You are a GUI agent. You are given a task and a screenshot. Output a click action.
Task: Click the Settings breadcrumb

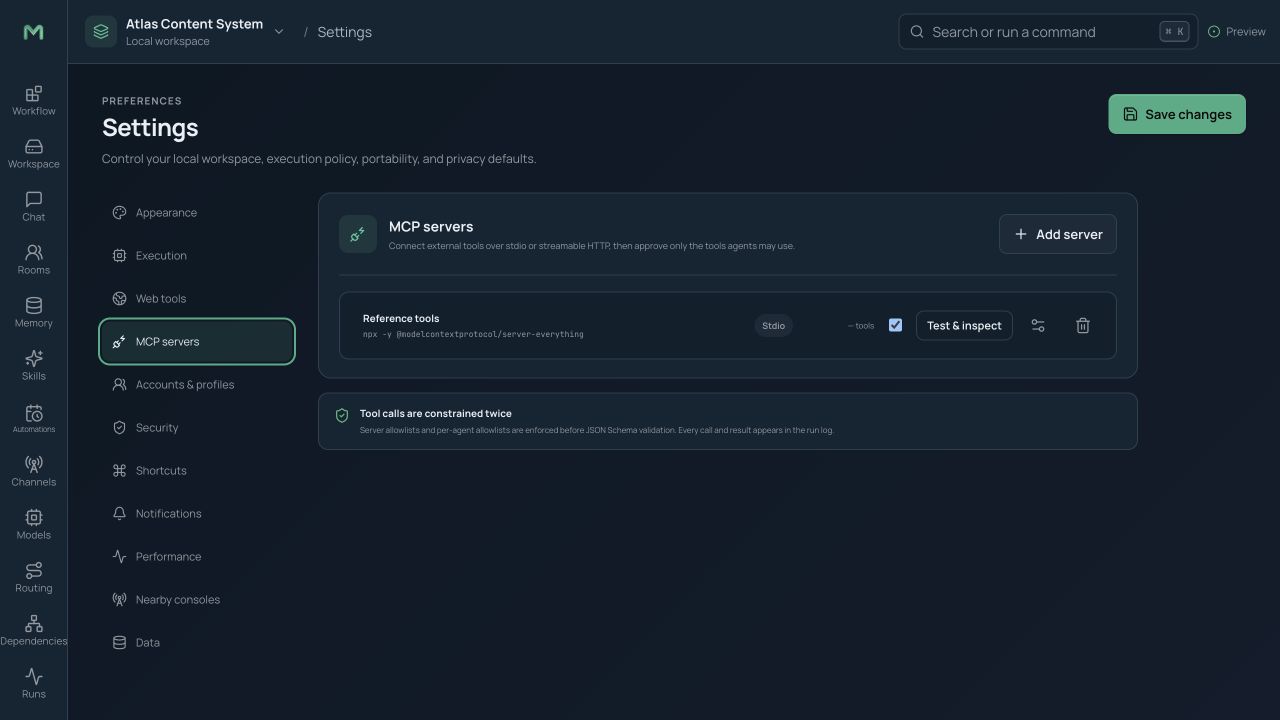coord(344,32)
